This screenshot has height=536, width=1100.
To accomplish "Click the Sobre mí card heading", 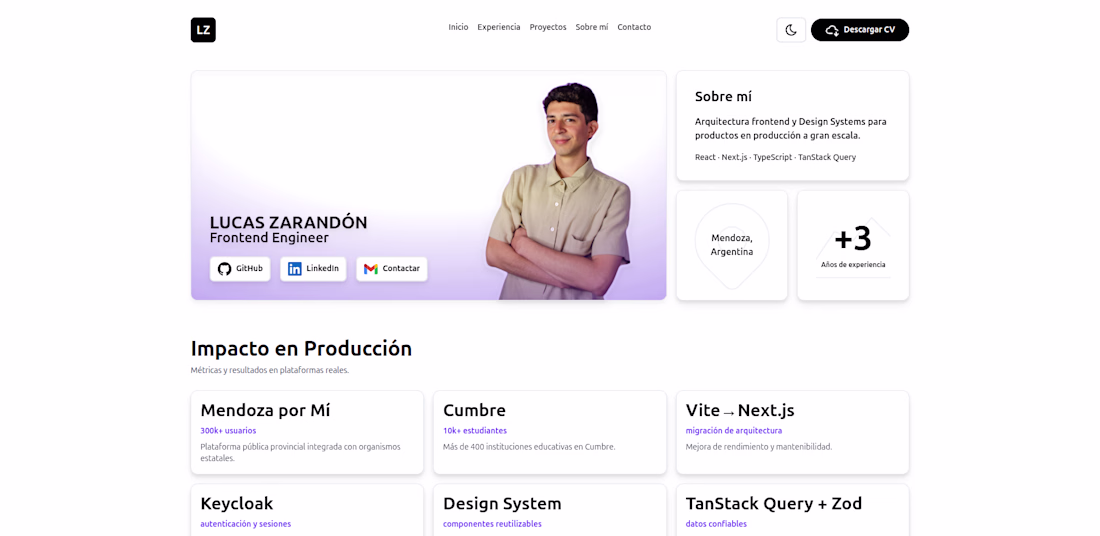I will [x=723, y=97].
